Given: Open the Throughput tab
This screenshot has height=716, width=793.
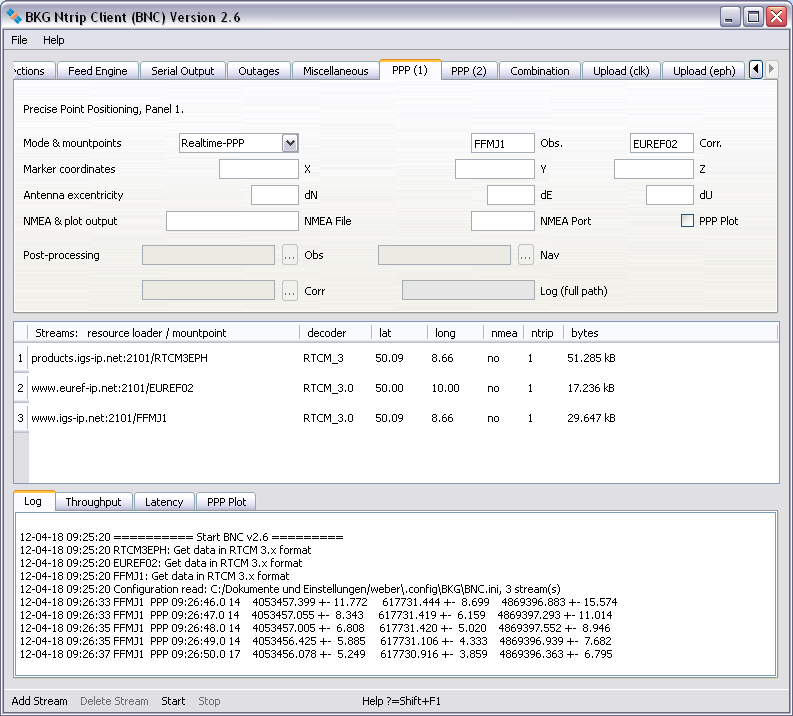Looking at the screenshot, I should (93, 502).
